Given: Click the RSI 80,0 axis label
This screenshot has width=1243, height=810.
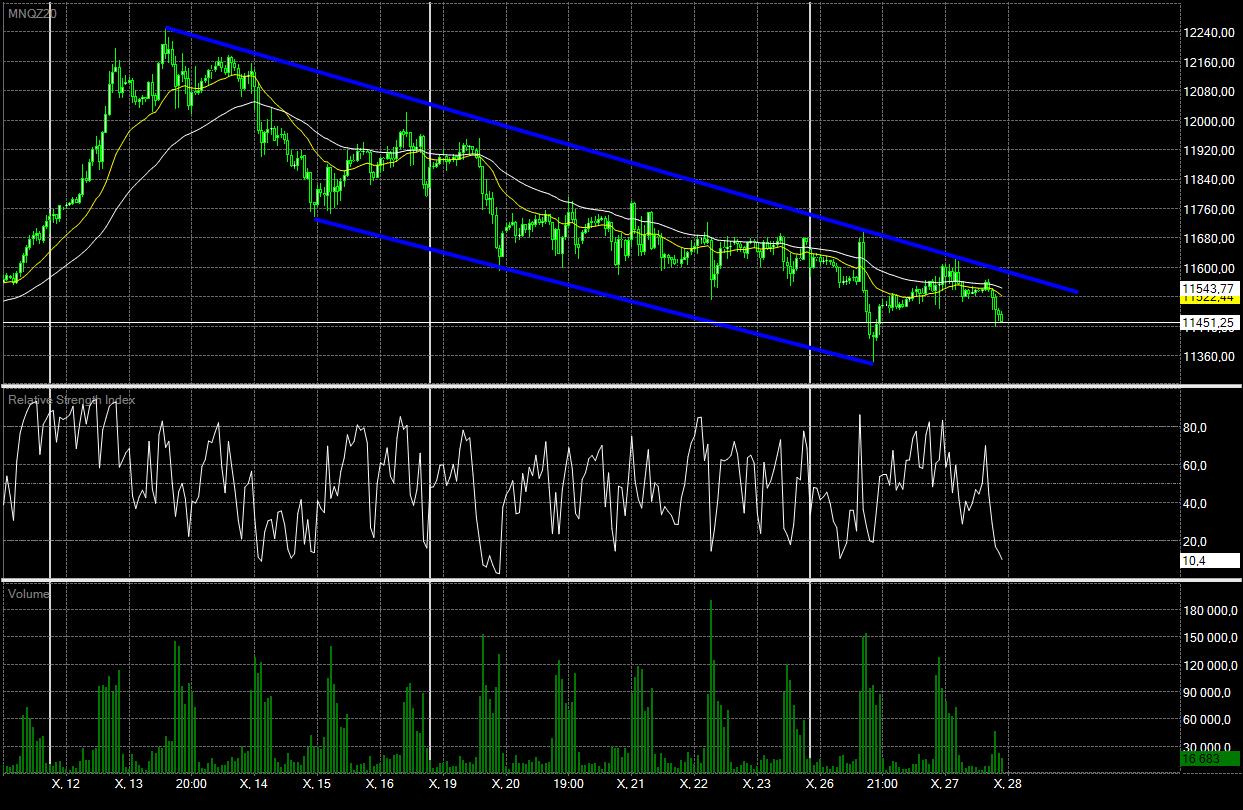Looking at the screenshot, I should (x=1195, y=428).
